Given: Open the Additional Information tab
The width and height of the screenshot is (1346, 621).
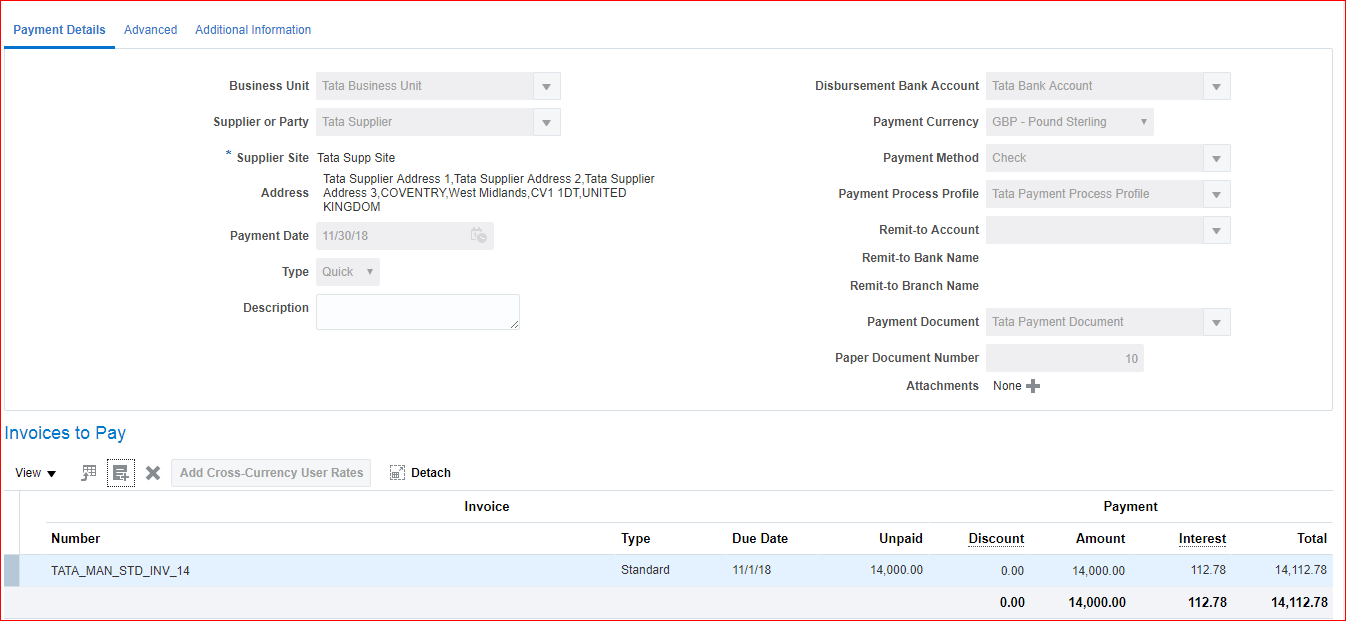Looking at the screenshot, I should pyautogui.click(x=253, y=30).
